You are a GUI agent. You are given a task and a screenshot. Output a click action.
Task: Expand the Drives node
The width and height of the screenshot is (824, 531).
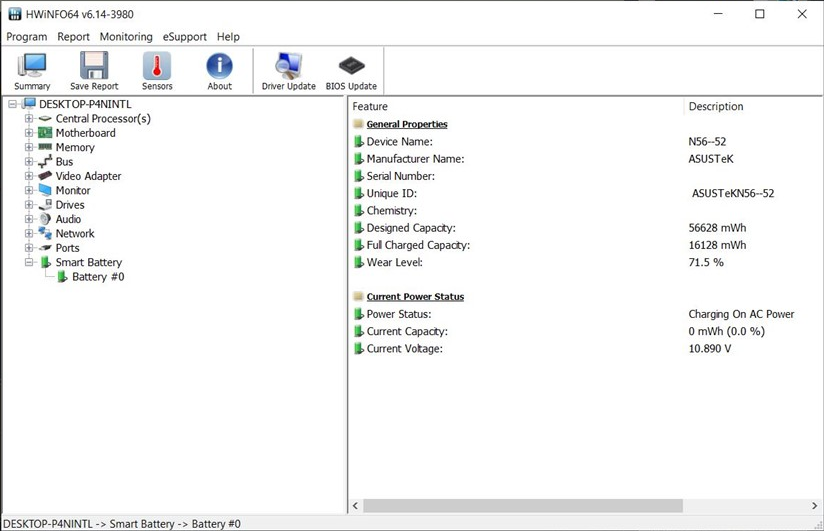click(x=29, y=205)
